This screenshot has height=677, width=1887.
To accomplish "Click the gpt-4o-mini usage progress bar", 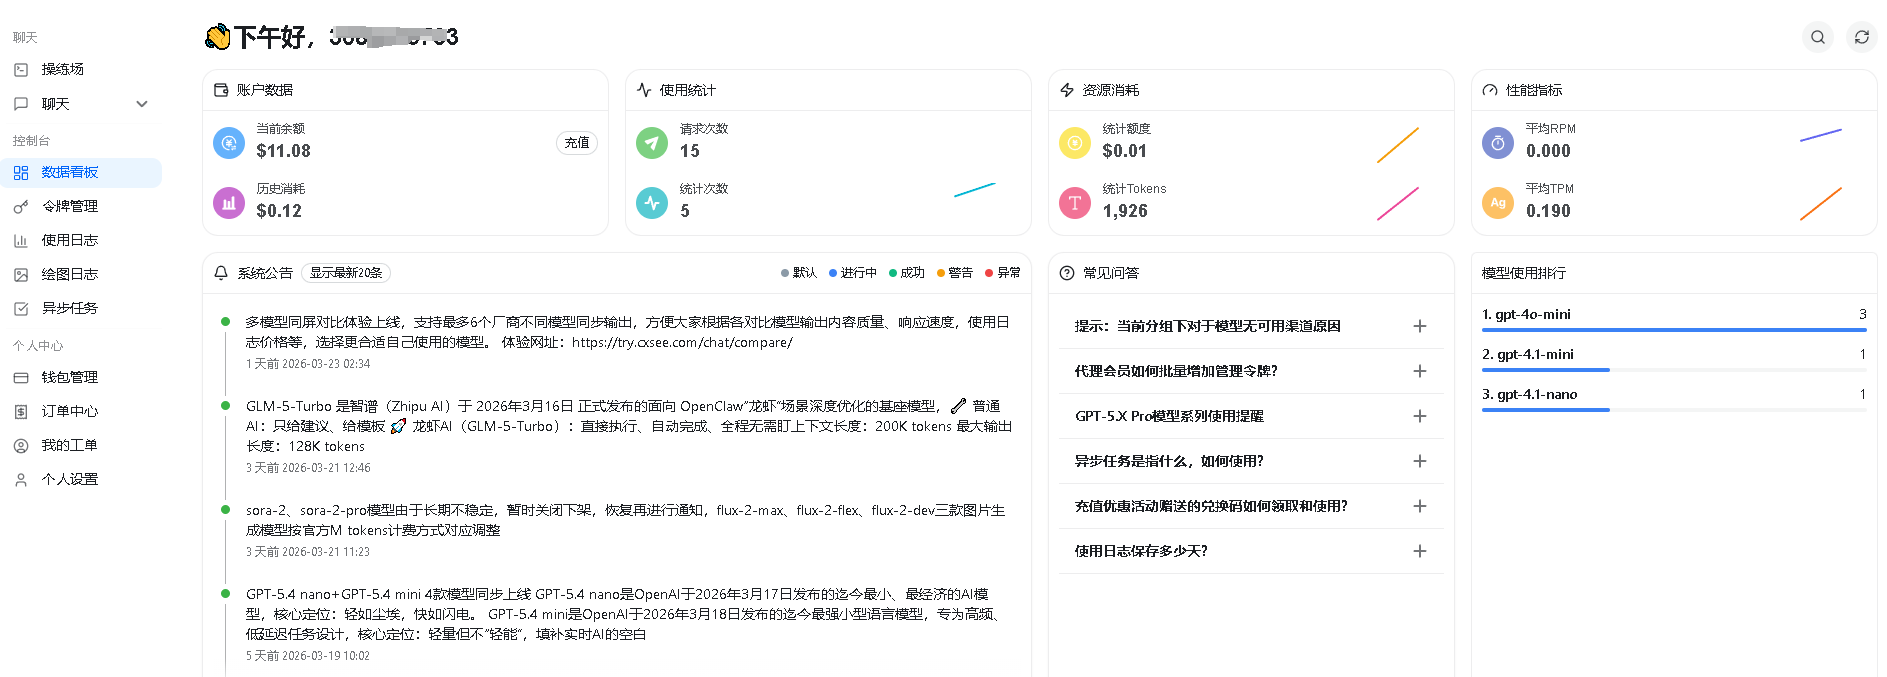I will 1673,329.
